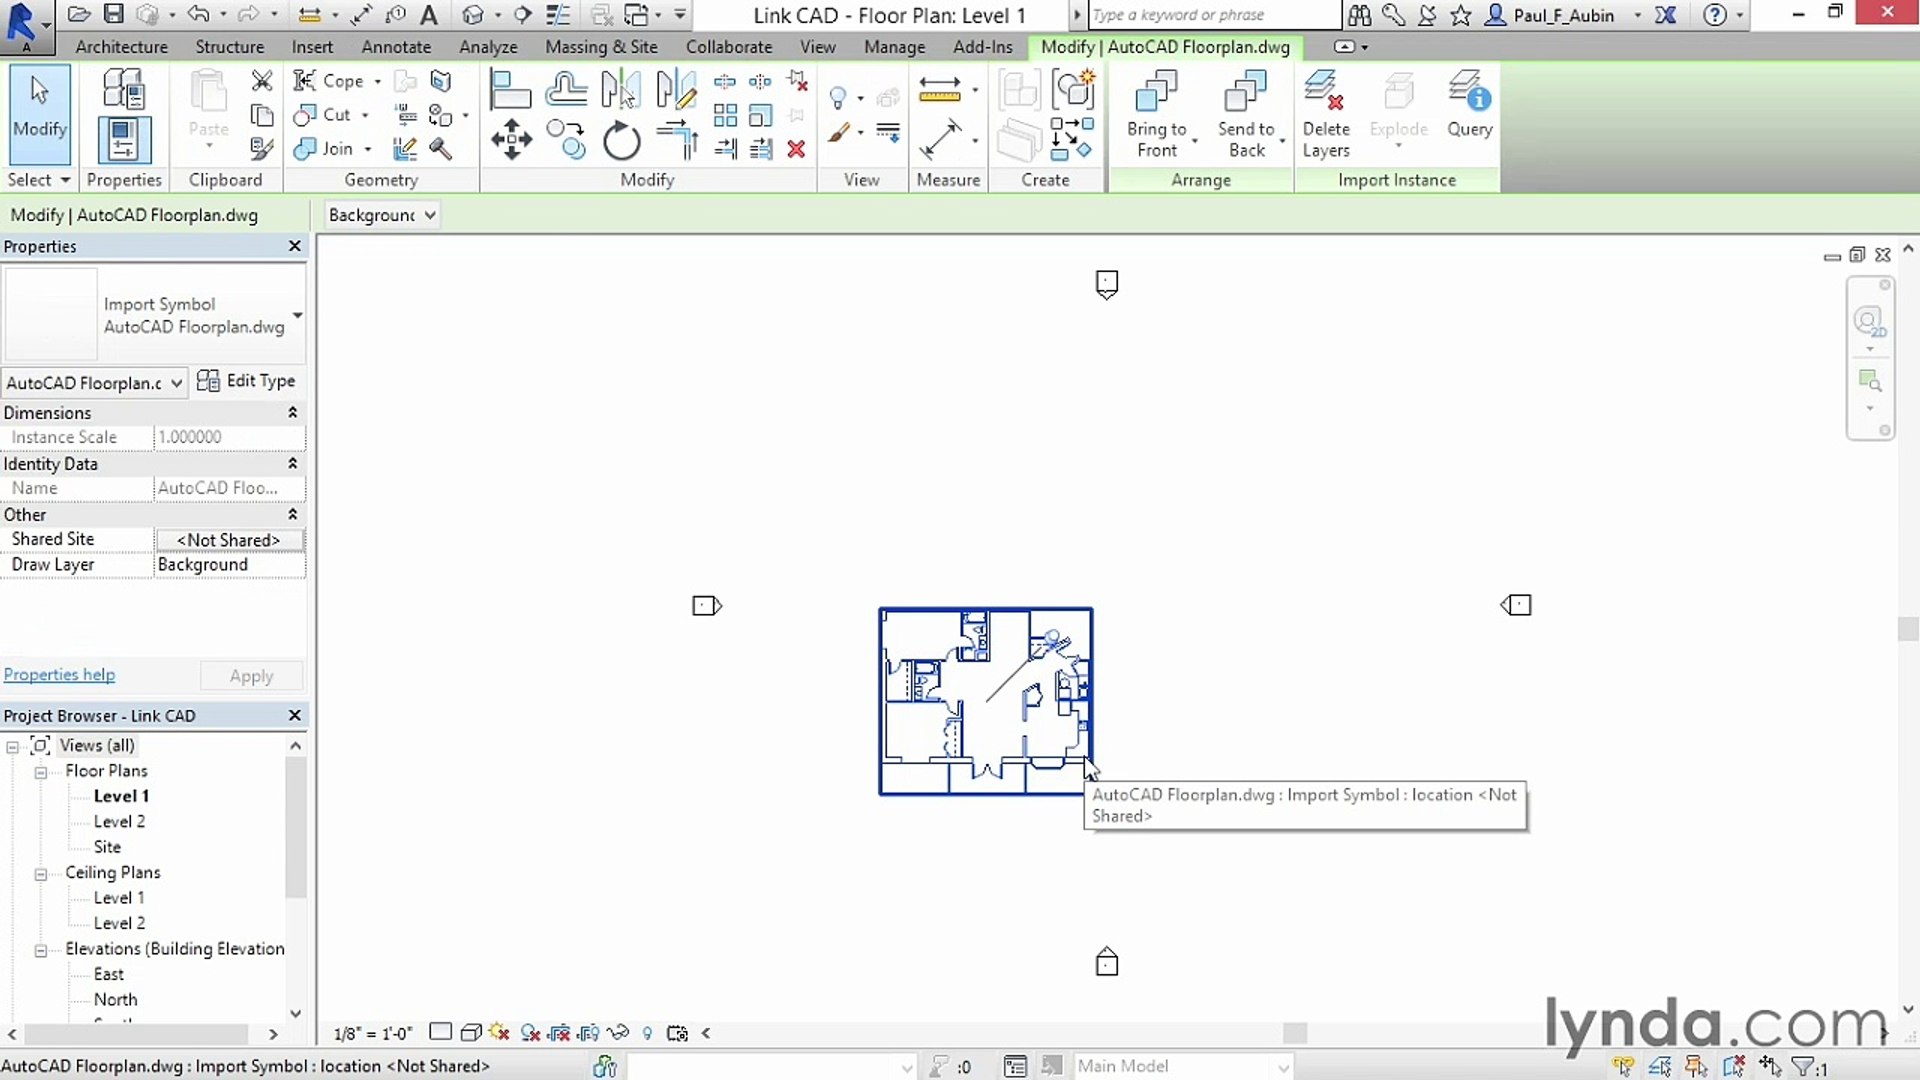1920x1080 pixels.
Task: Click the Move tool icon
Action: [x=511, y=140]
